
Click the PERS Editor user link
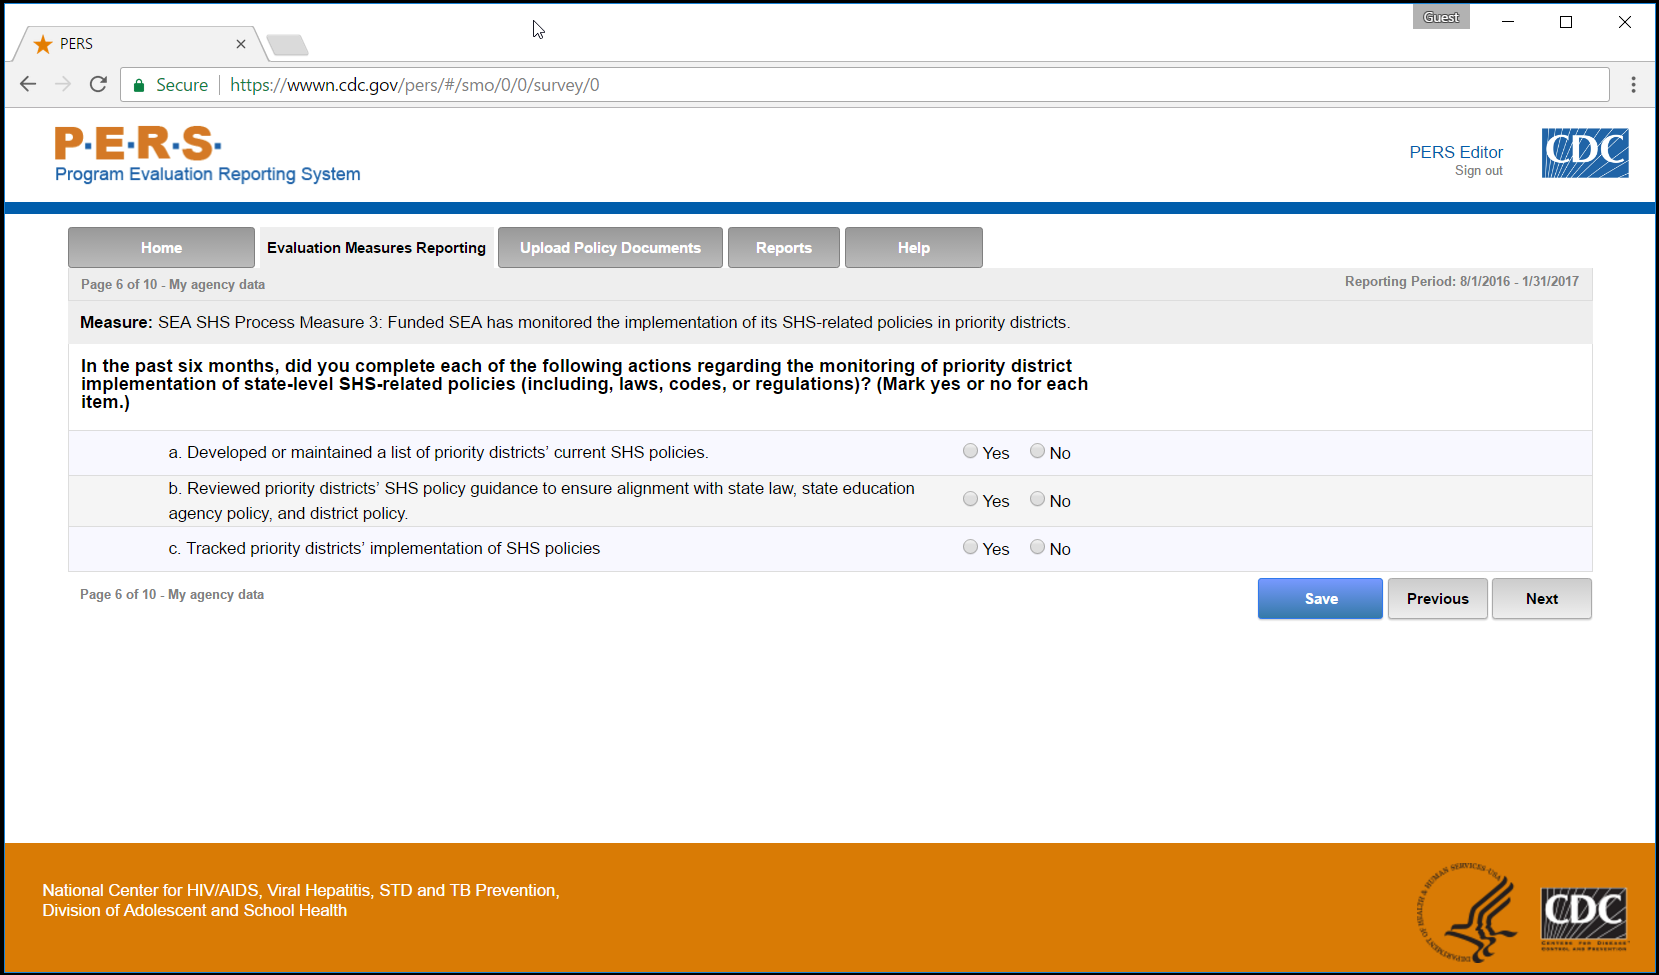[1456, 152]
